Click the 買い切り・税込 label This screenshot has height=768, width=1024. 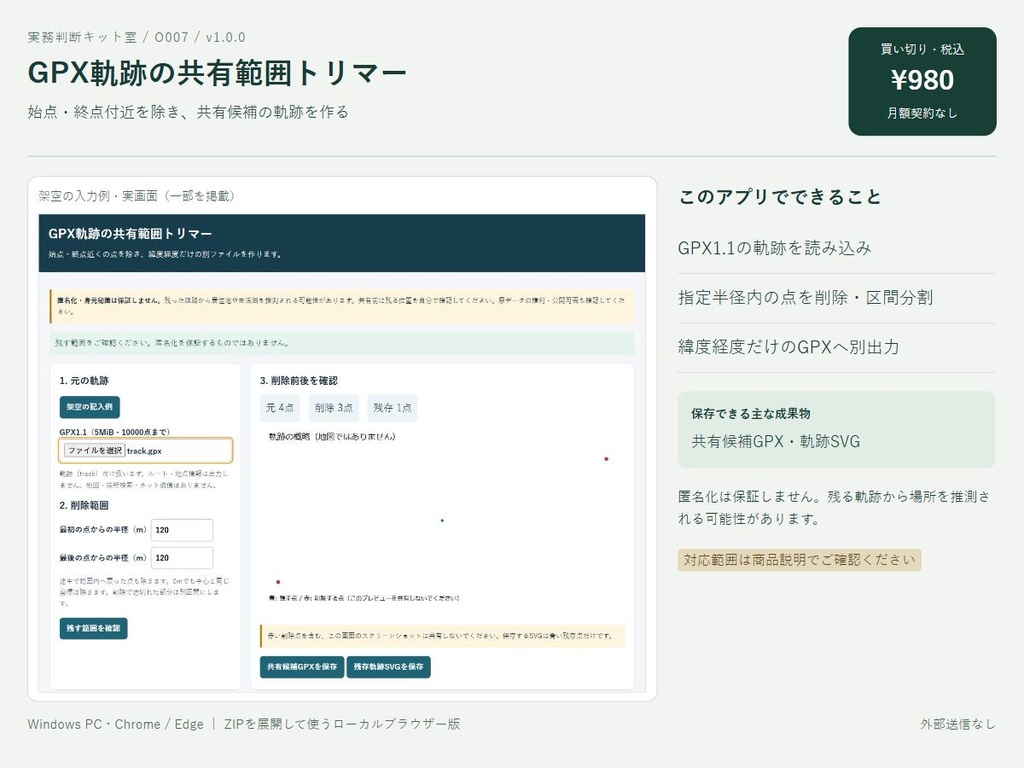[x=922, y=49]
